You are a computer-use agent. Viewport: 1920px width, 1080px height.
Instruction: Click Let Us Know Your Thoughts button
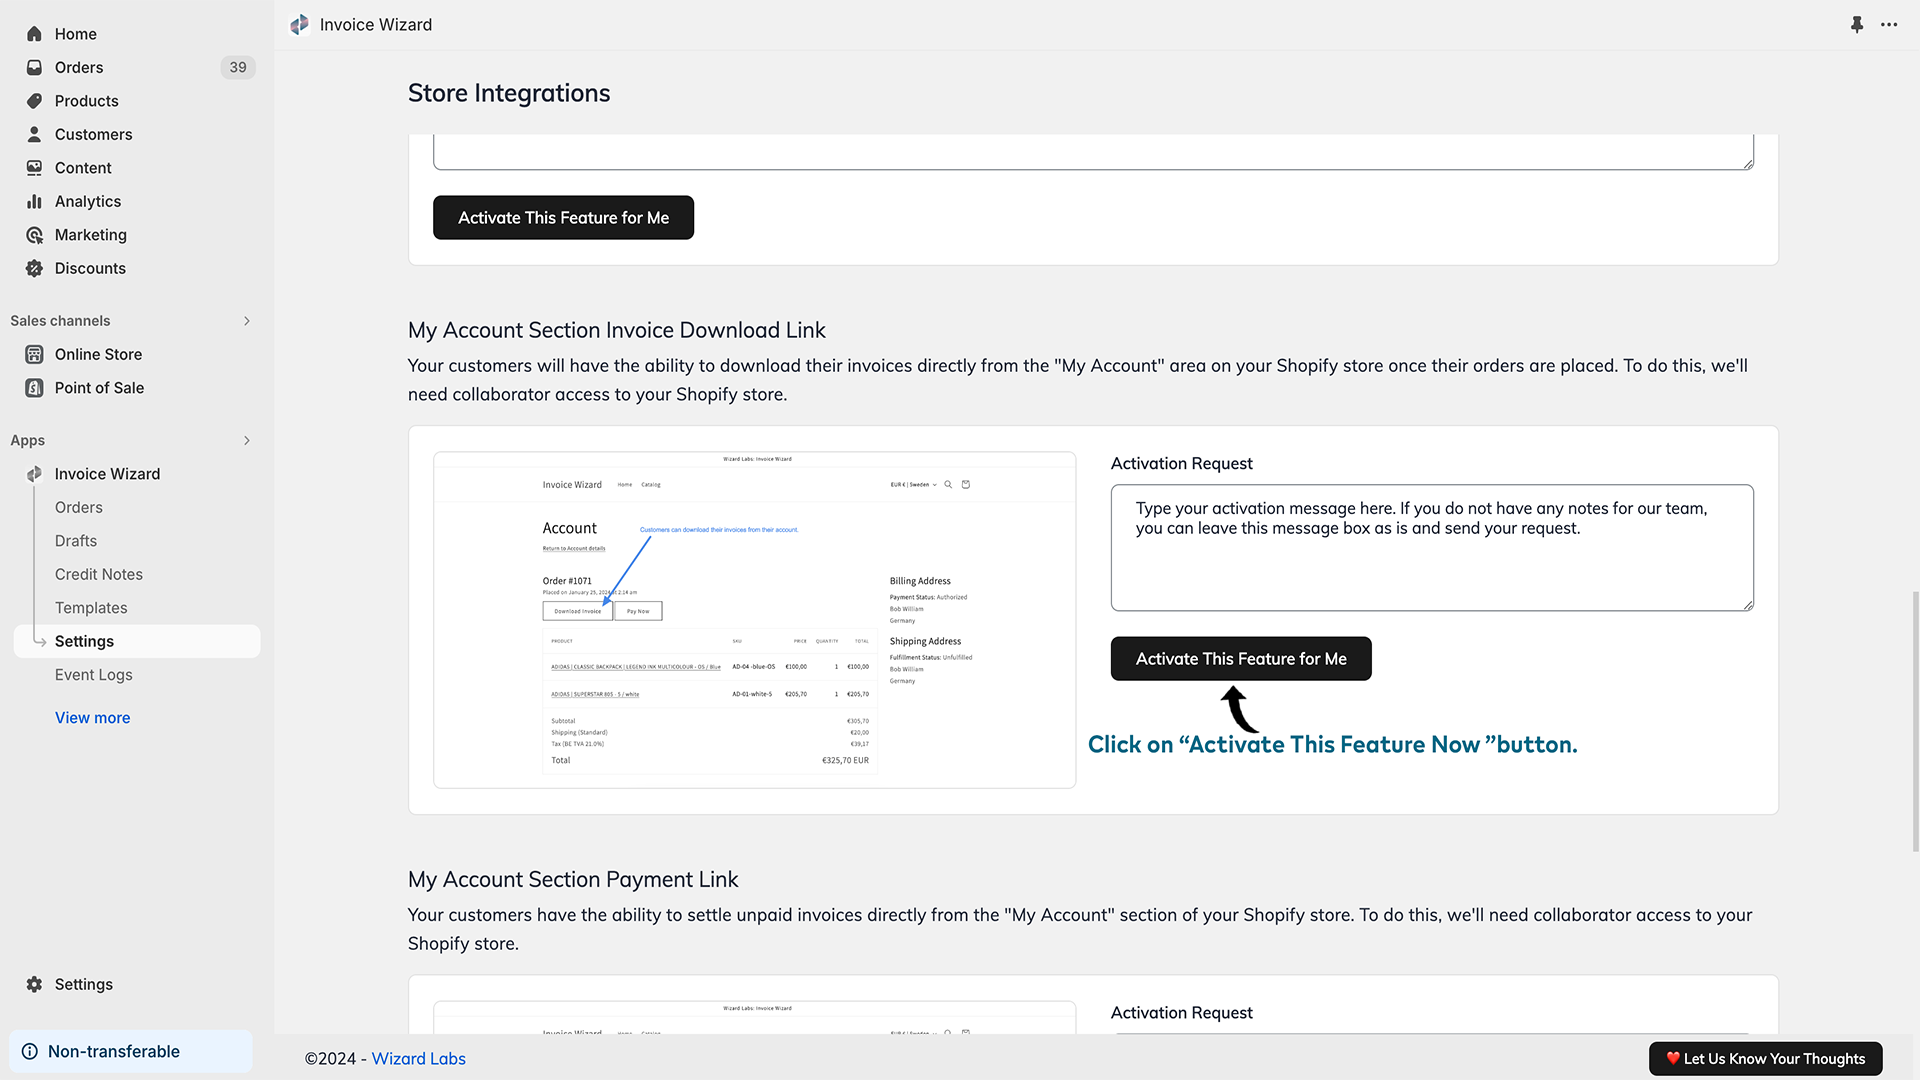click(x=1765, y=1058)
